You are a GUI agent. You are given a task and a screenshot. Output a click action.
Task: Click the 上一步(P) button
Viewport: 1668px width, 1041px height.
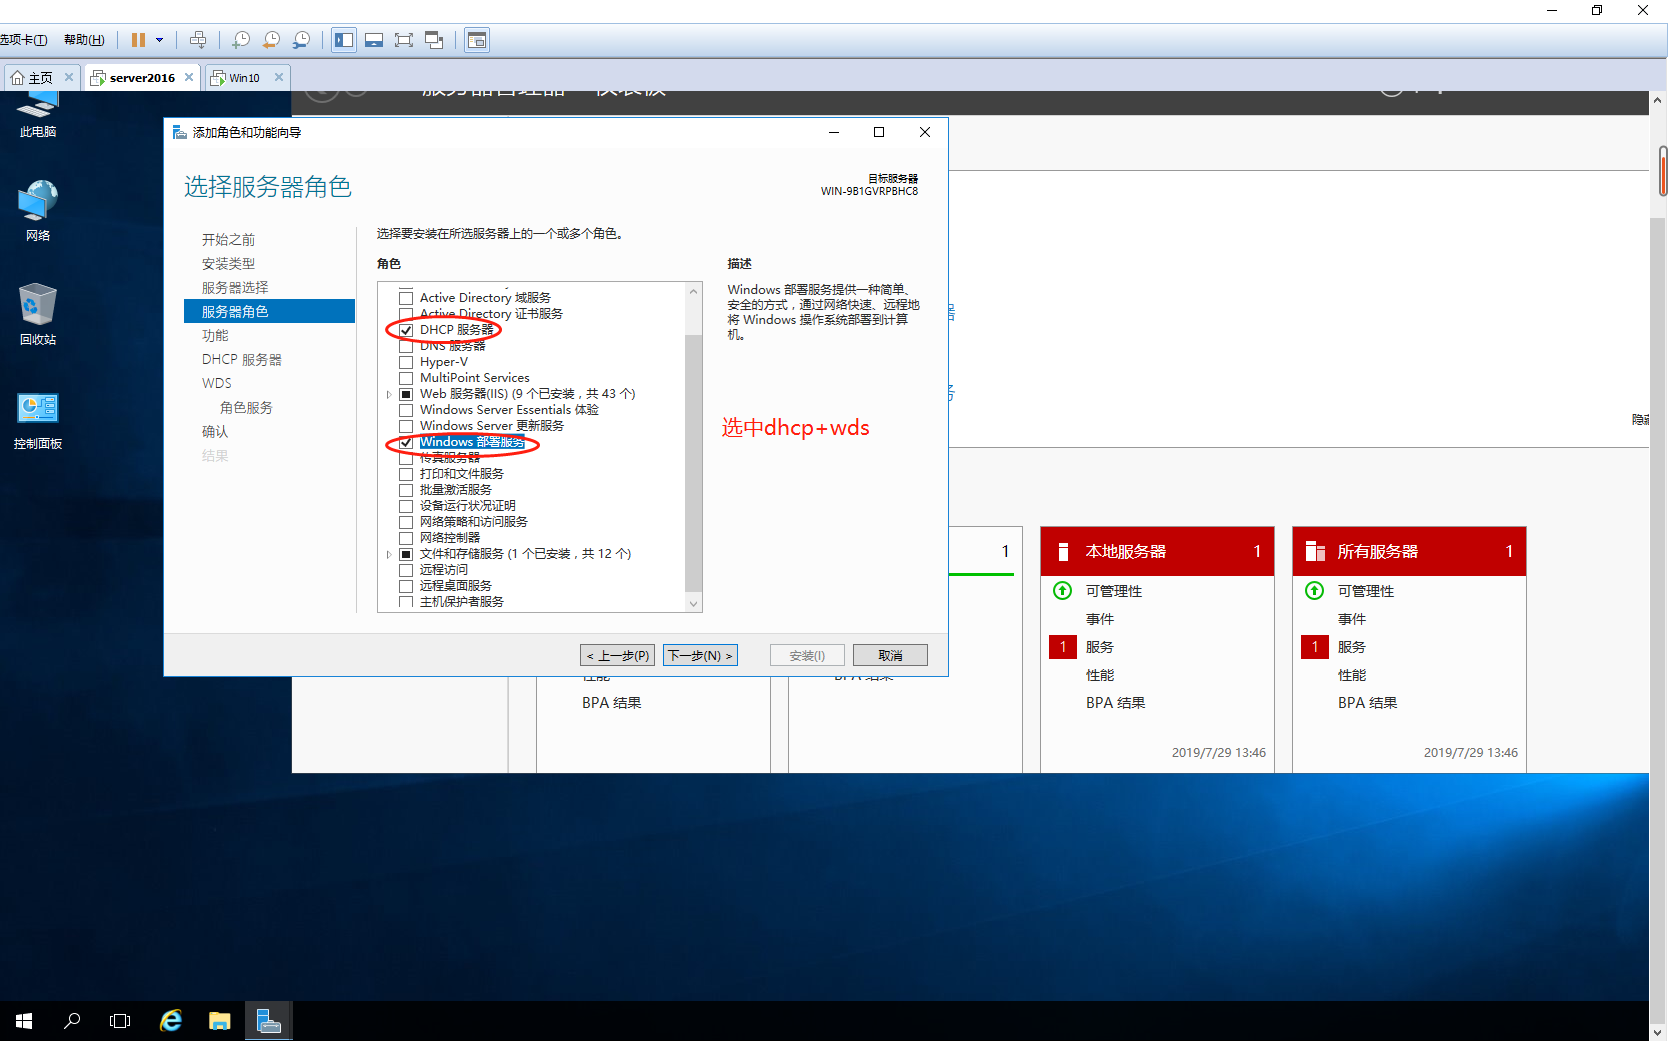point(618,655)
